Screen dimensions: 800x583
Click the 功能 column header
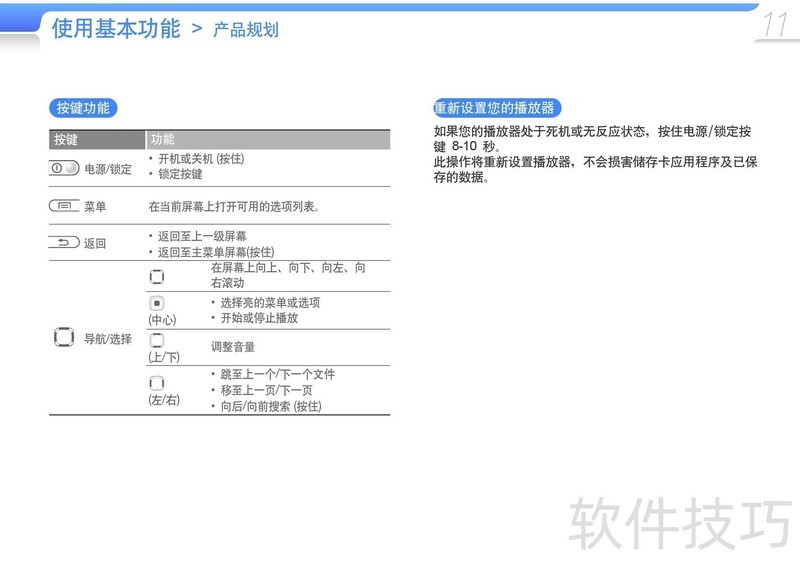(x=162, y=140)
